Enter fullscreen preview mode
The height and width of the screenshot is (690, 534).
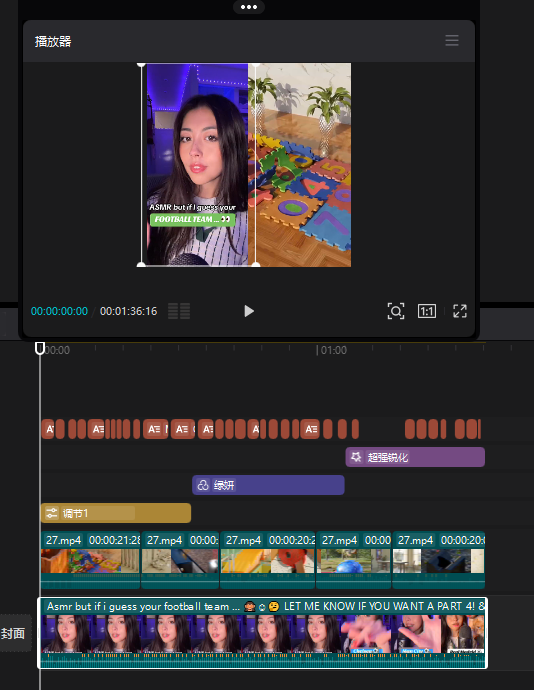[x=460, y=311]
